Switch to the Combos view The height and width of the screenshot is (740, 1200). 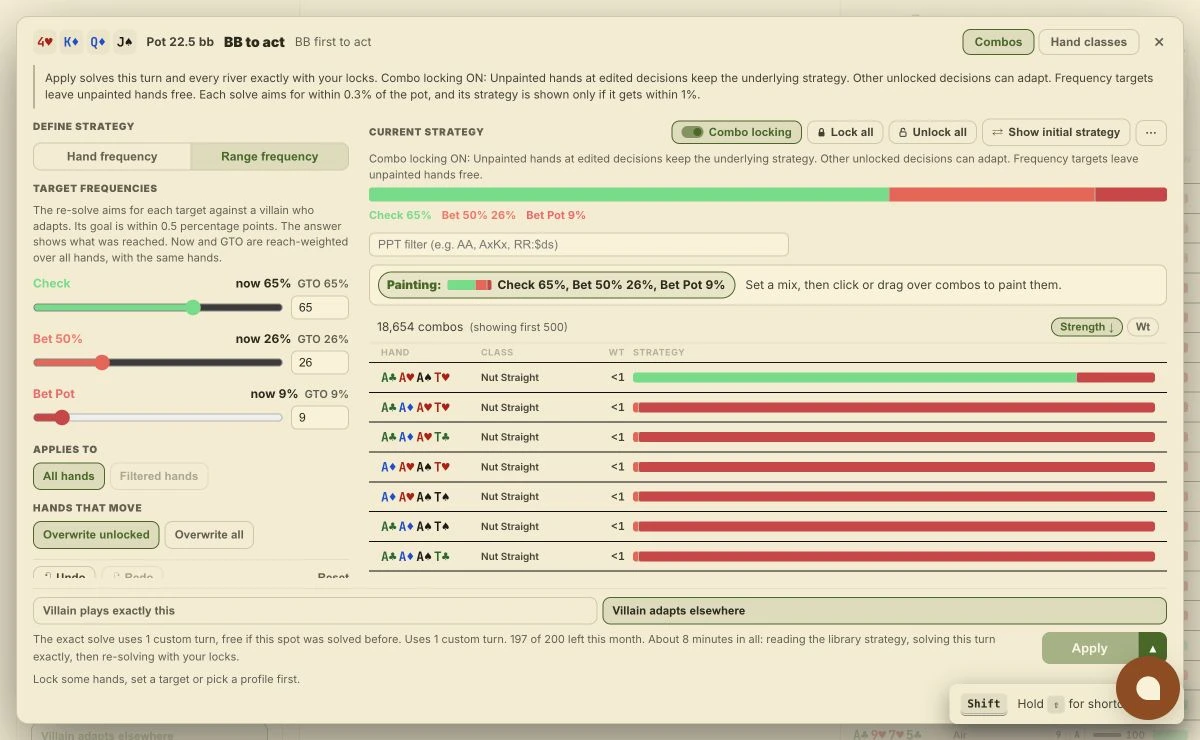click(998, 42)
